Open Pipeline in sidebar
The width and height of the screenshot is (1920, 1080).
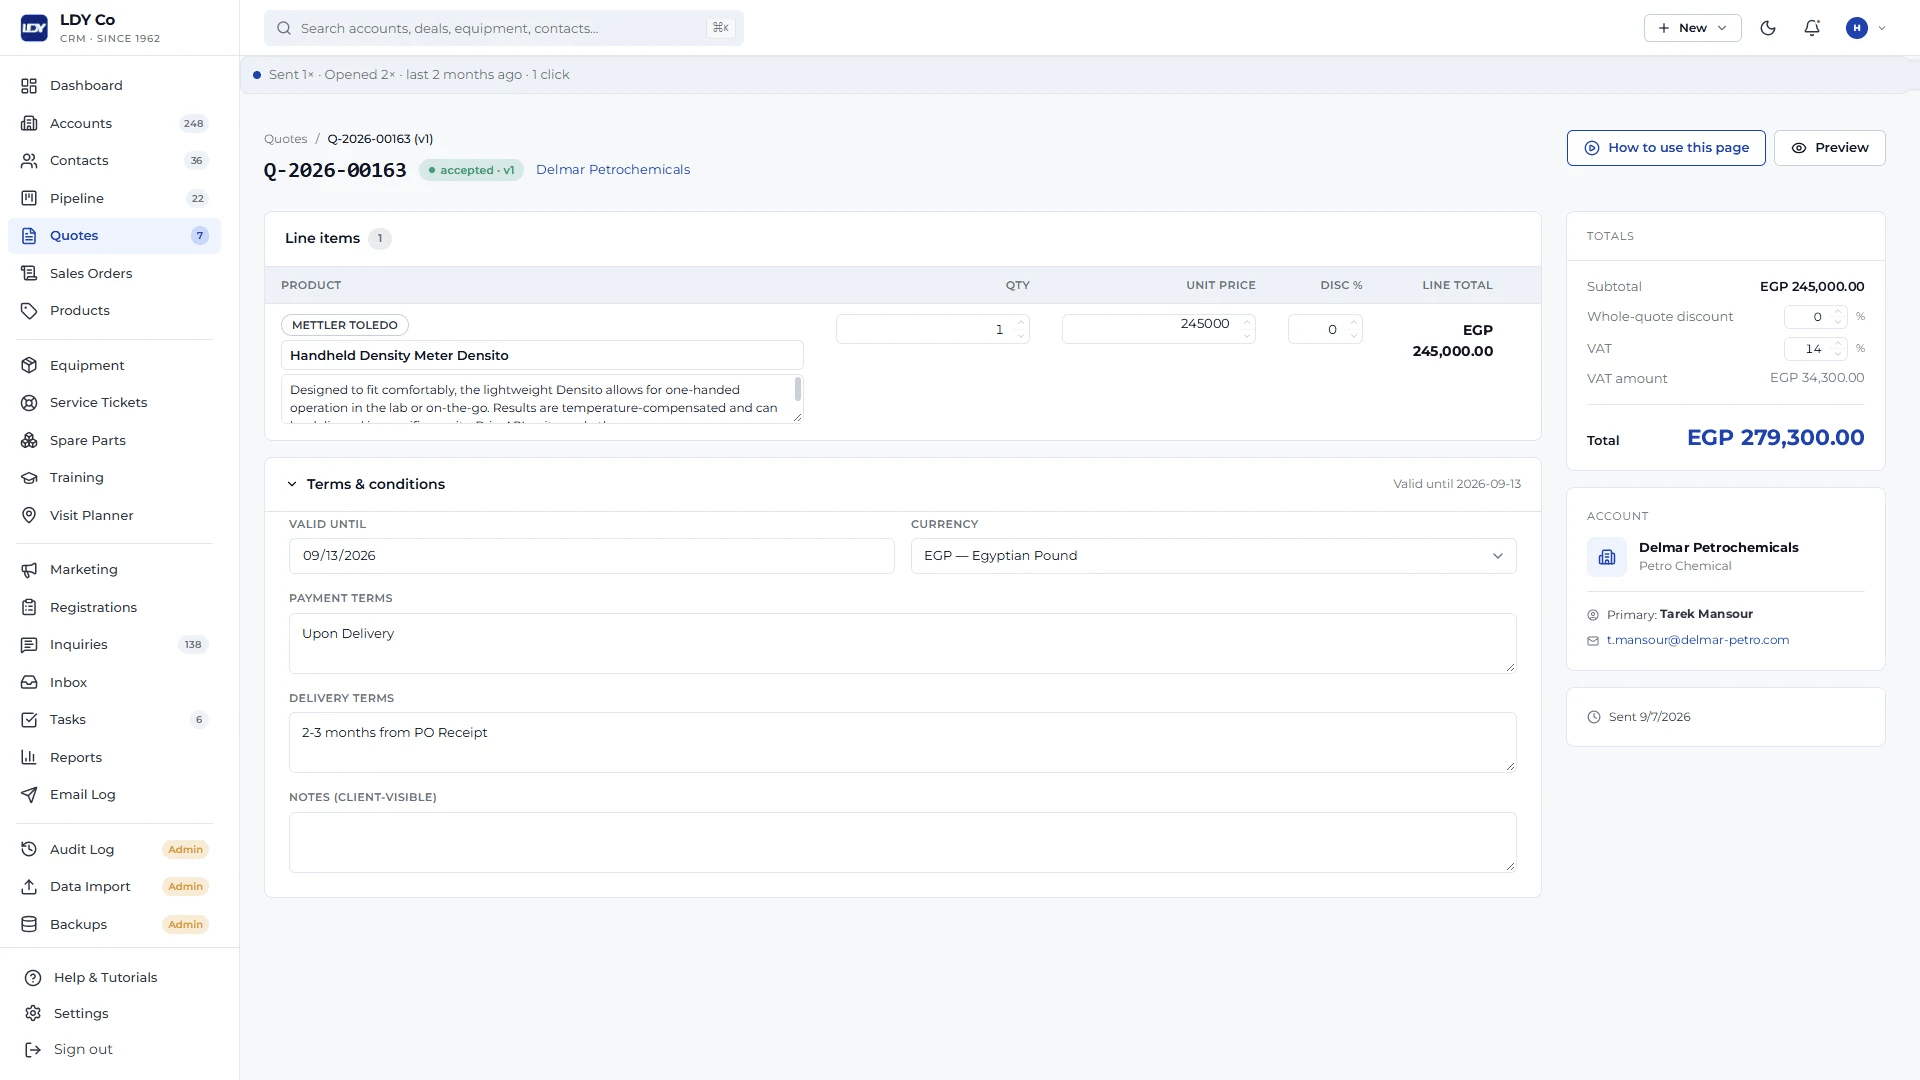point(115,198)
